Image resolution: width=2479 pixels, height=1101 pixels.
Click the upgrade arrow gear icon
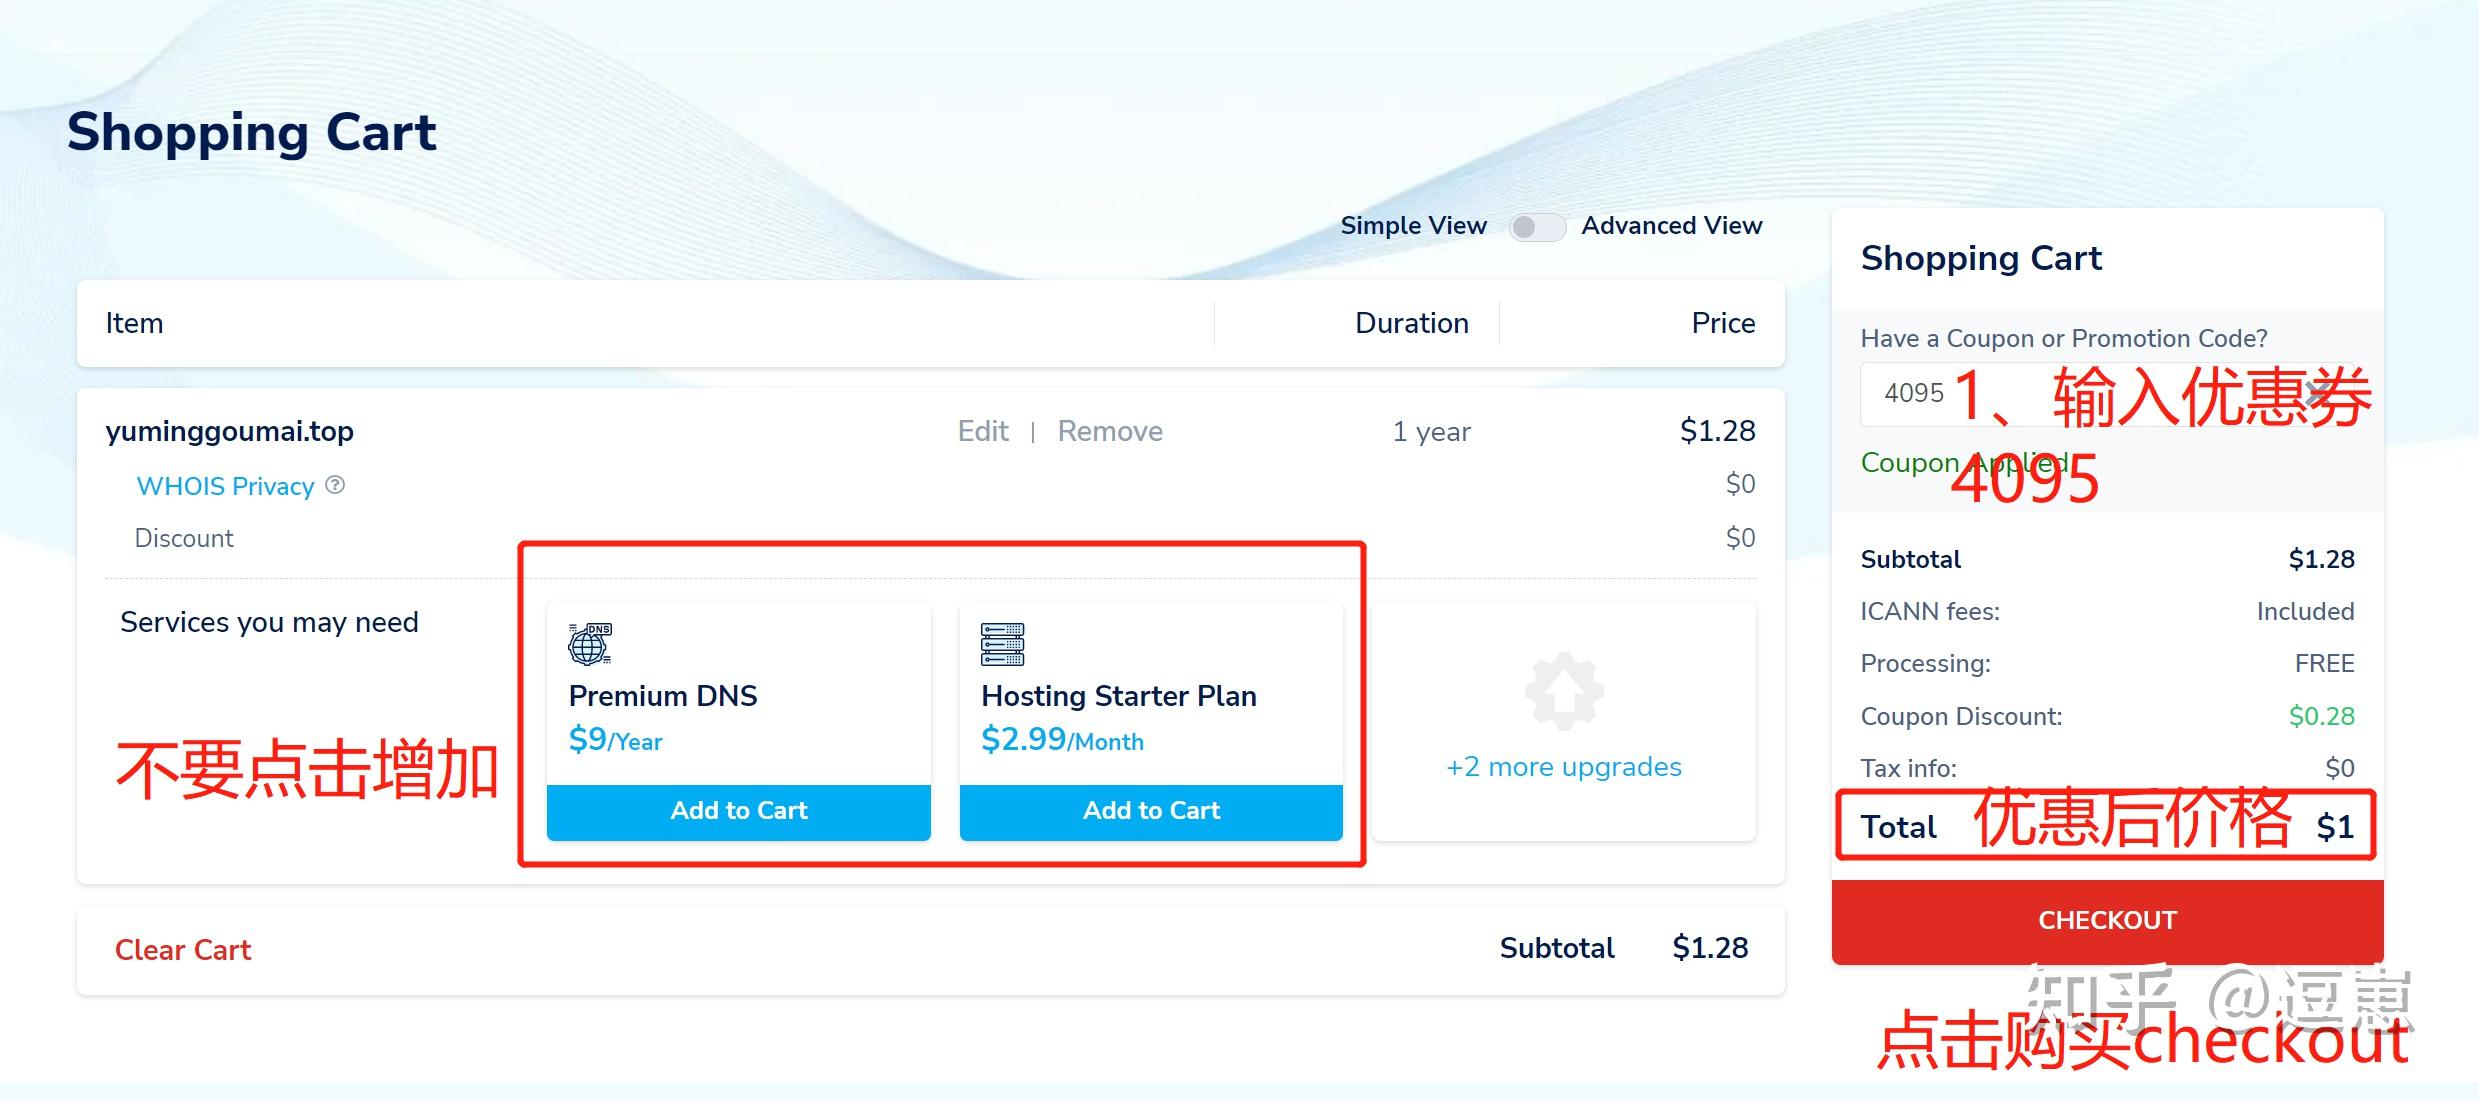pos(1564,692)
